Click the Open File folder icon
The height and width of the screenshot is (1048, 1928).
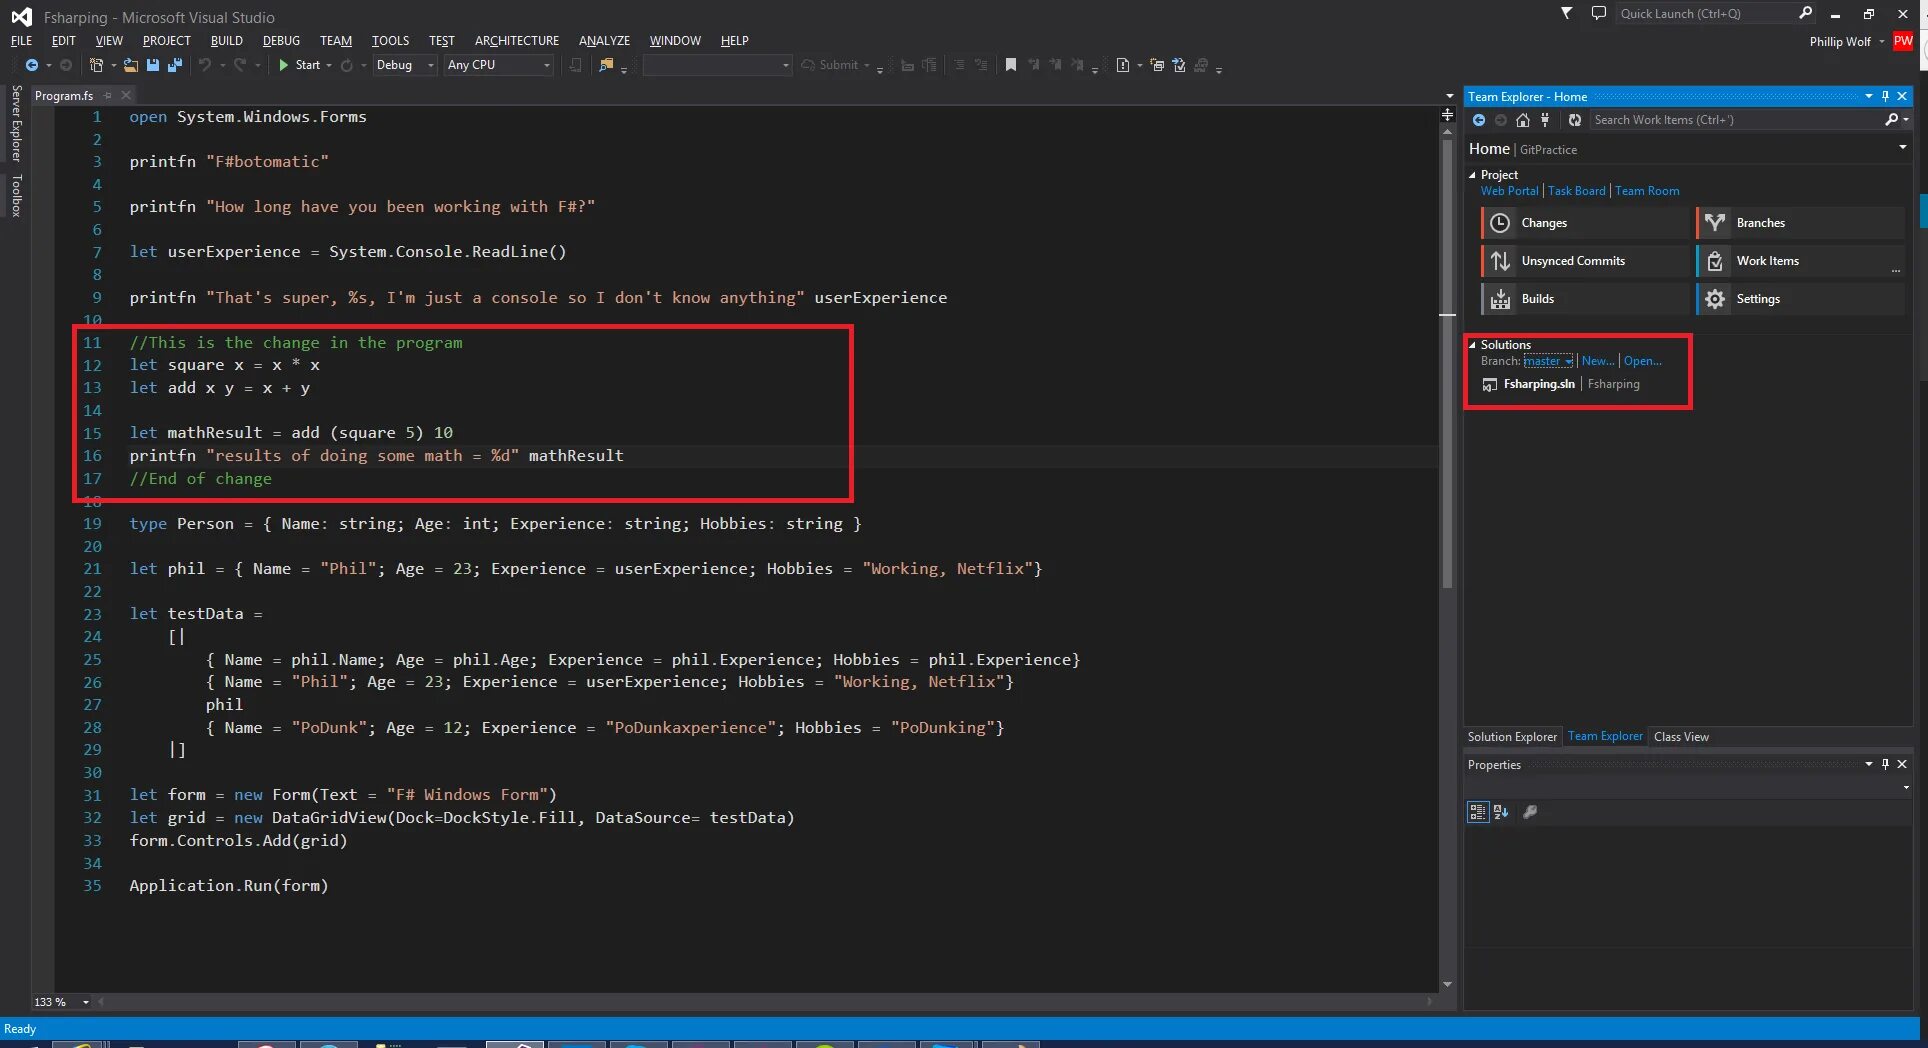[x=131, y=65]
